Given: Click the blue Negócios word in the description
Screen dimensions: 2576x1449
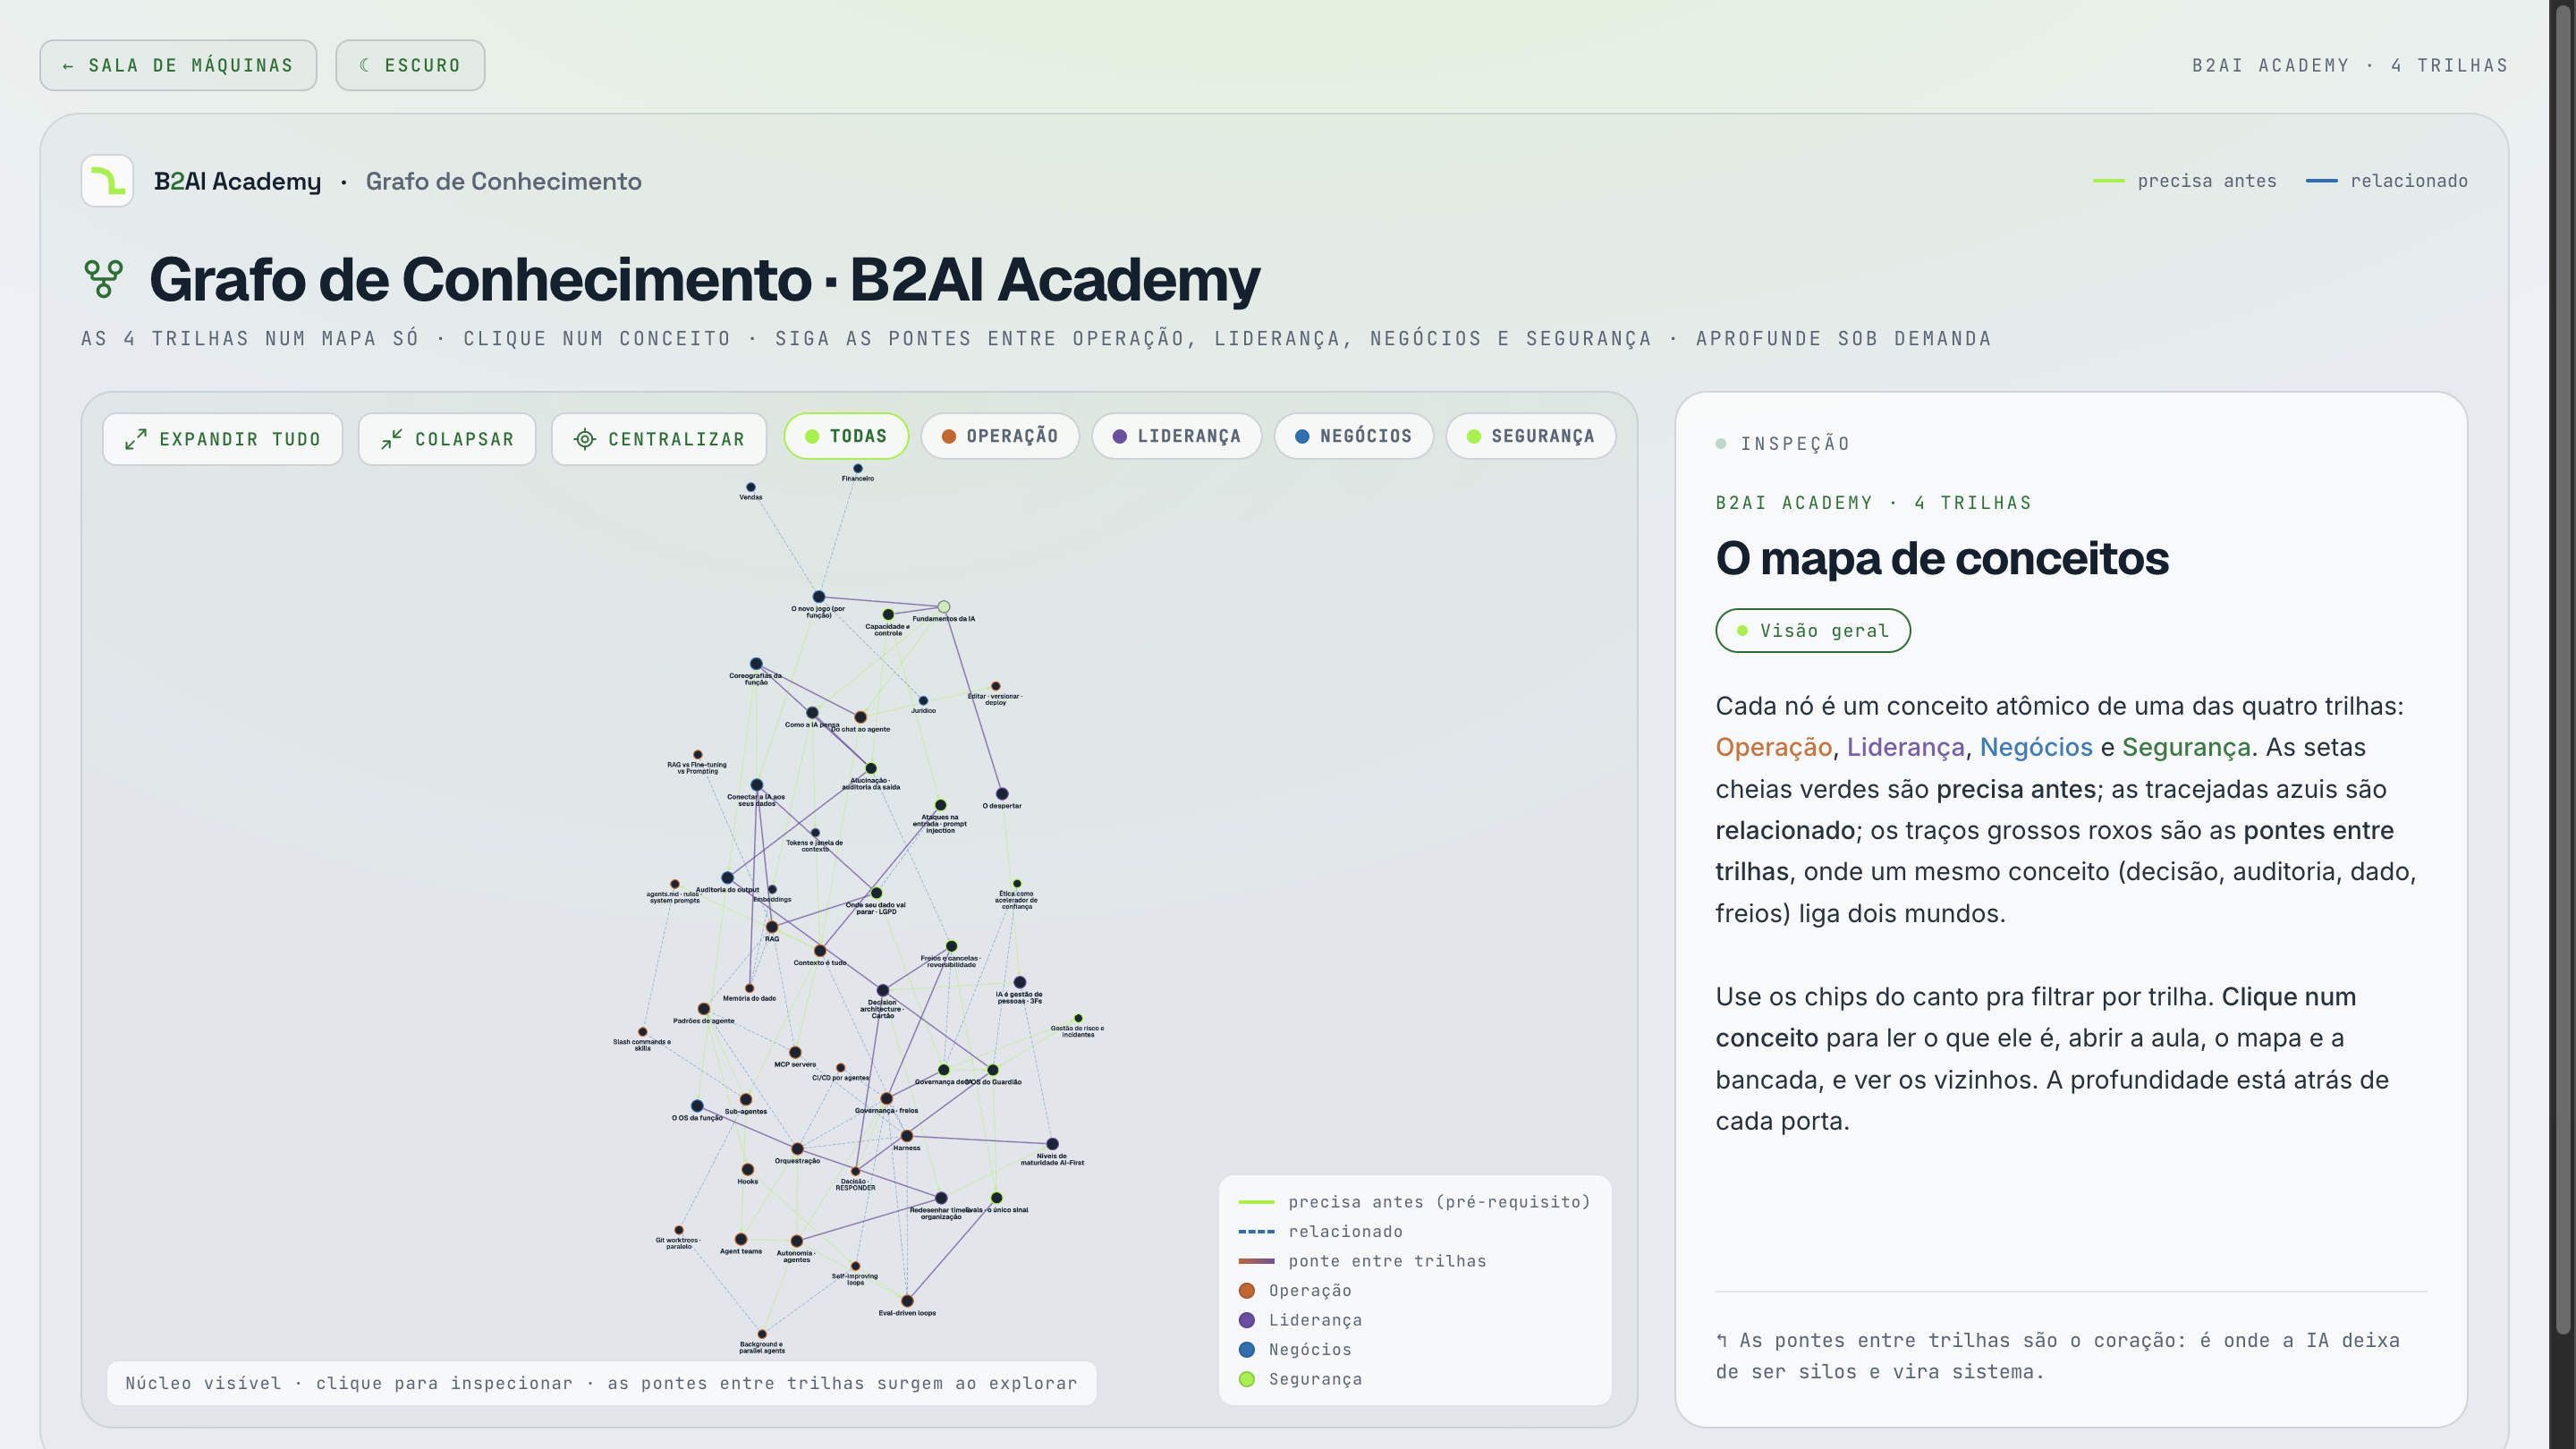Looking at the screenshot, I should click(2035, 747).
